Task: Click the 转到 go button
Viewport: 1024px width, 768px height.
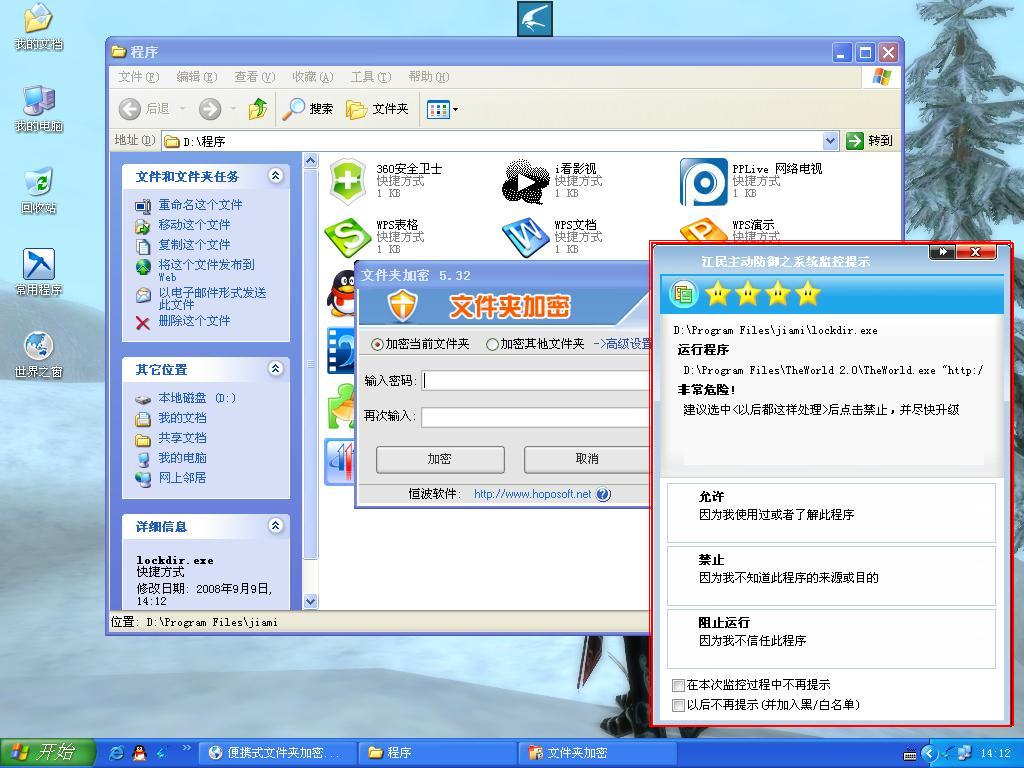Action: [869, 140]
